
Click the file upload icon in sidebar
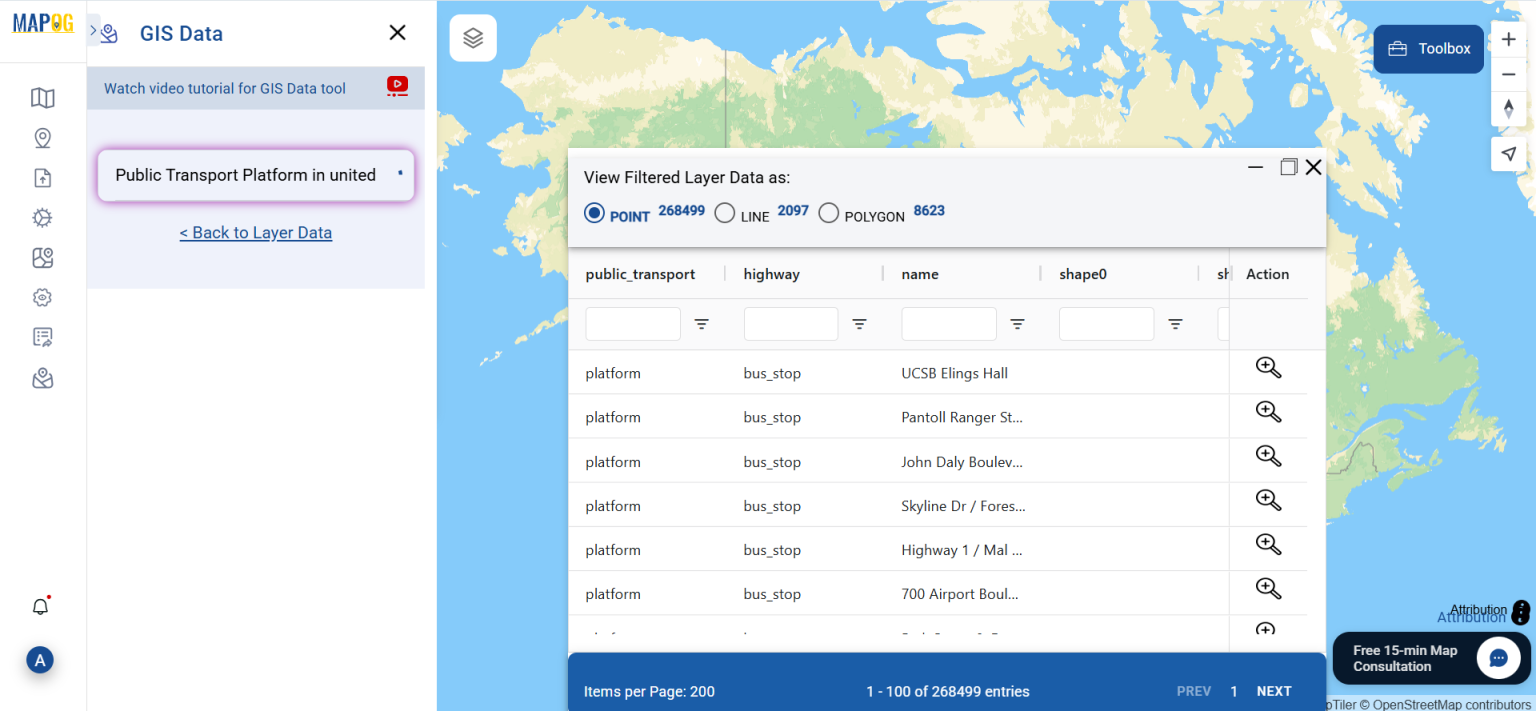(42, 177)
